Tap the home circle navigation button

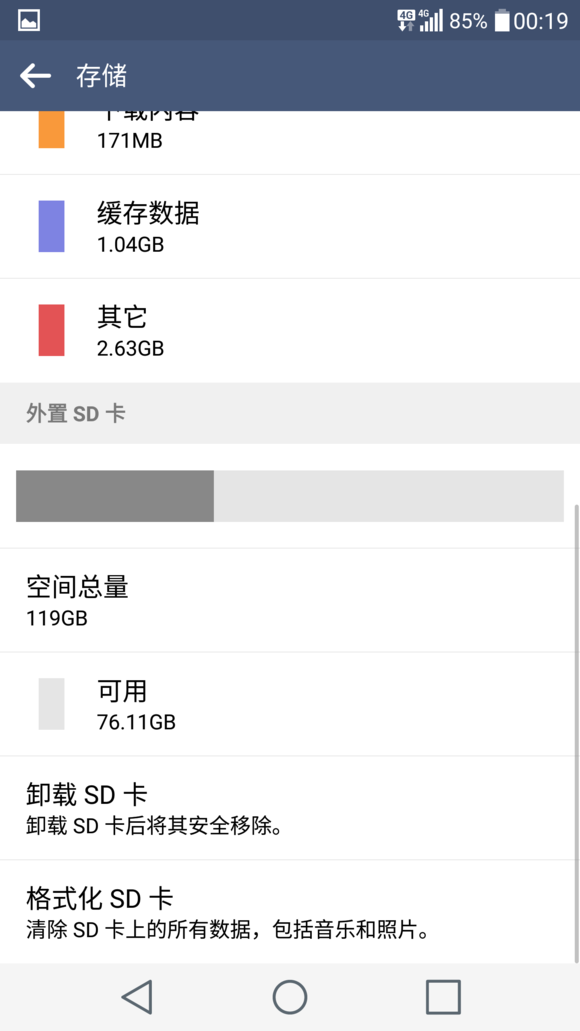pyautogui.click(x=290, y=997)
